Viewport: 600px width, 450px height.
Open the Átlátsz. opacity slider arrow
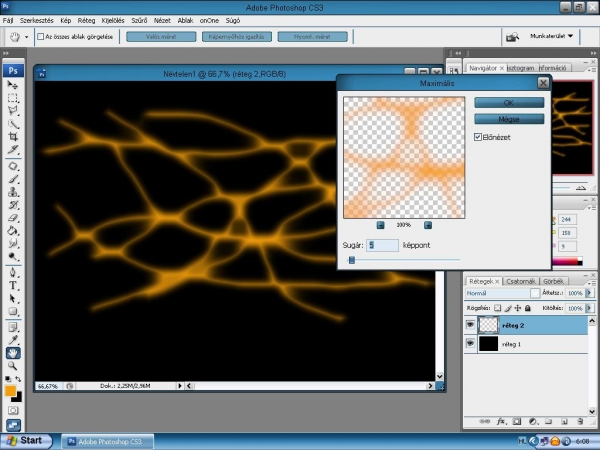589,293
